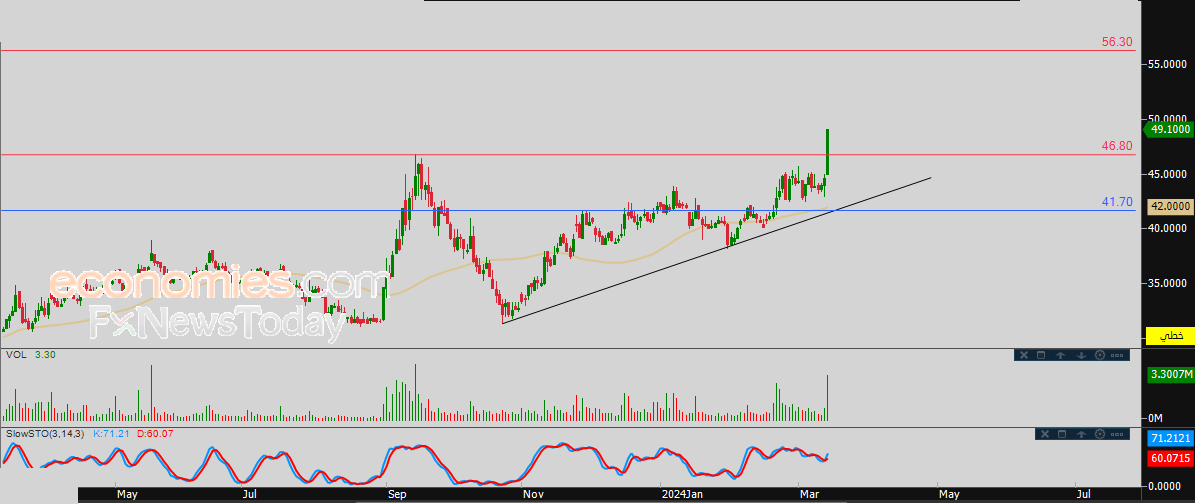1195x504 pixels.
Task: Click the red 60.0715 stochastic D tag
Action: point(1170,458)
